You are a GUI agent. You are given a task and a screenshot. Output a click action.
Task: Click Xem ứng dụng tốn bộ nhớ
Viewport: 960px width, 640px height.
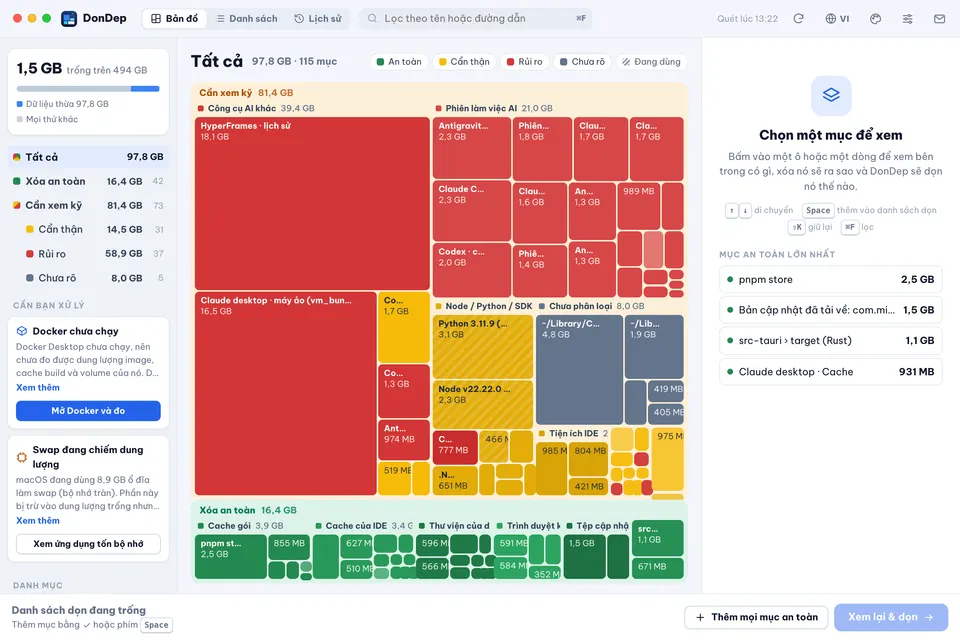coord(88,543)
